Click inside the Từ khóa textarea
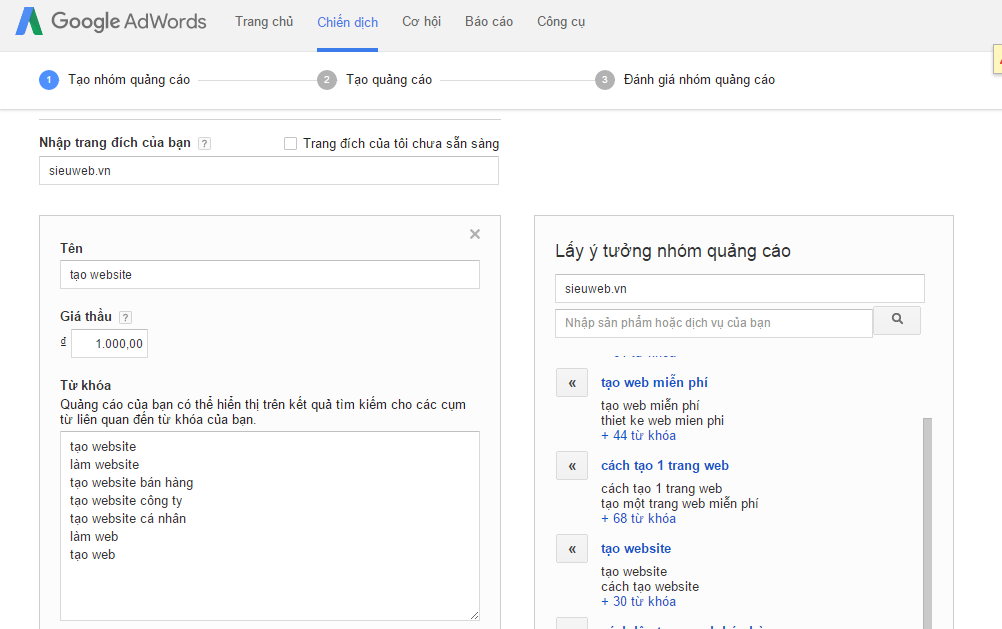Image resolution: width=1002 pixels, height=629 pixels. click(x=270, y=525)
